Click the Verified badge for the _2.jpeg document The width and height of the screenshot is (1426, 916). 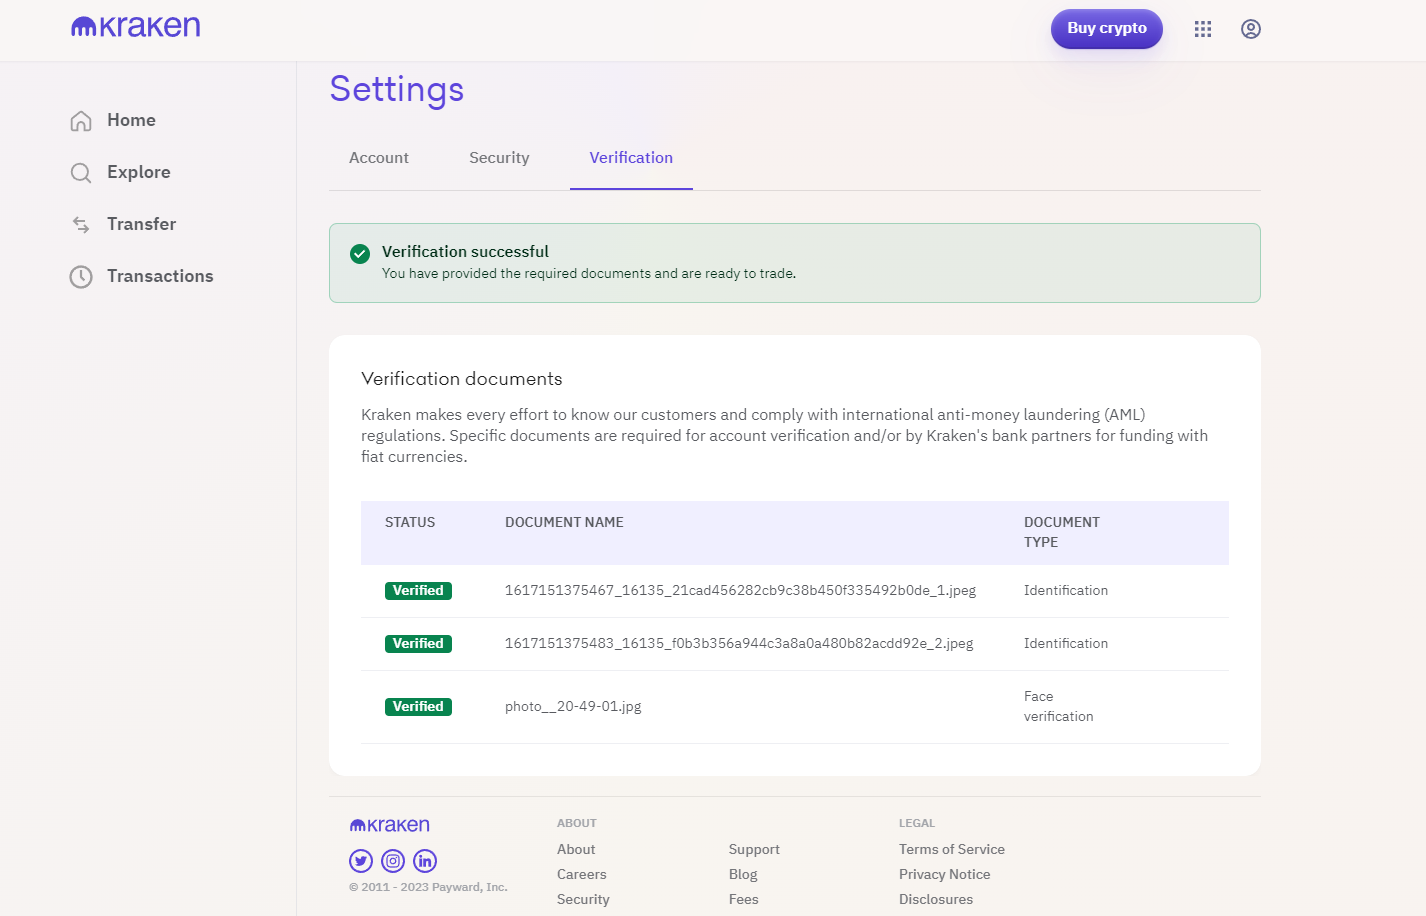(418, 644)
